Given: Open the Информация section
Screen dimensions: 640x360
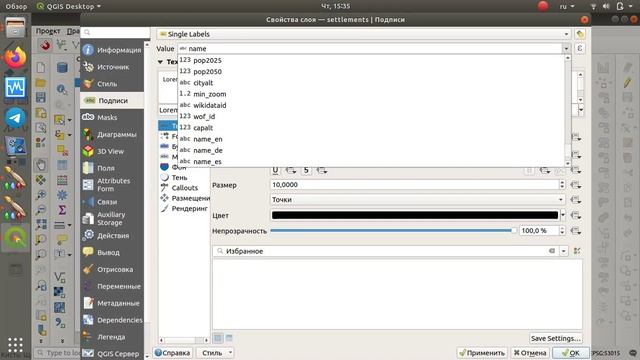Looking at the screenshot, I should click(x=112, y=50).
